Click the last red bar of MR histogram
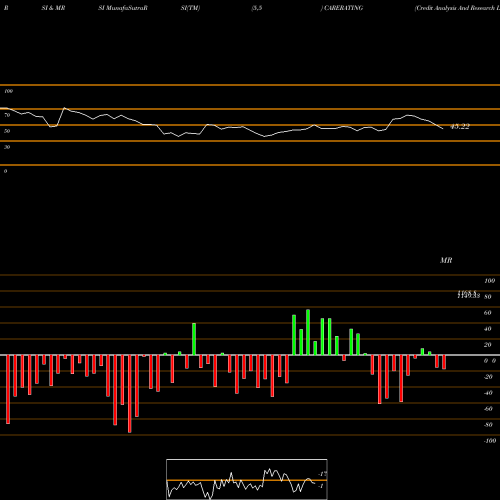Screen dimensions: 500x500 point(444,362)
